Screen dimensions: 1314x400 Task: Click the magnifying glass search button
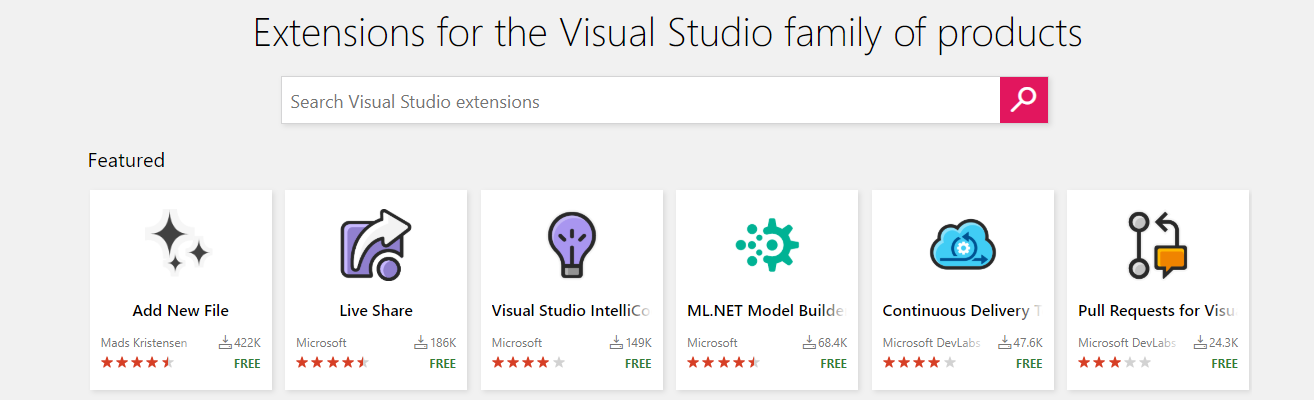tap(1023, 100)
